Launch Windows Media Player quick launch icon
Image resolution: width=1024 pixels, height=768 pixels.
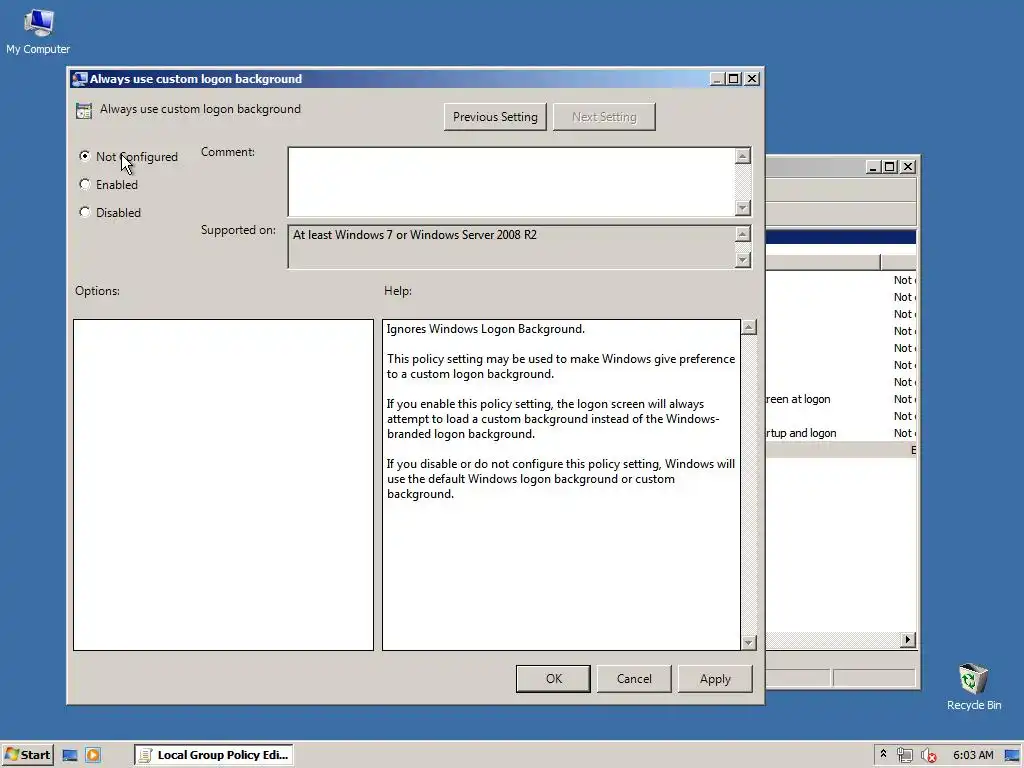coord(93,755)
